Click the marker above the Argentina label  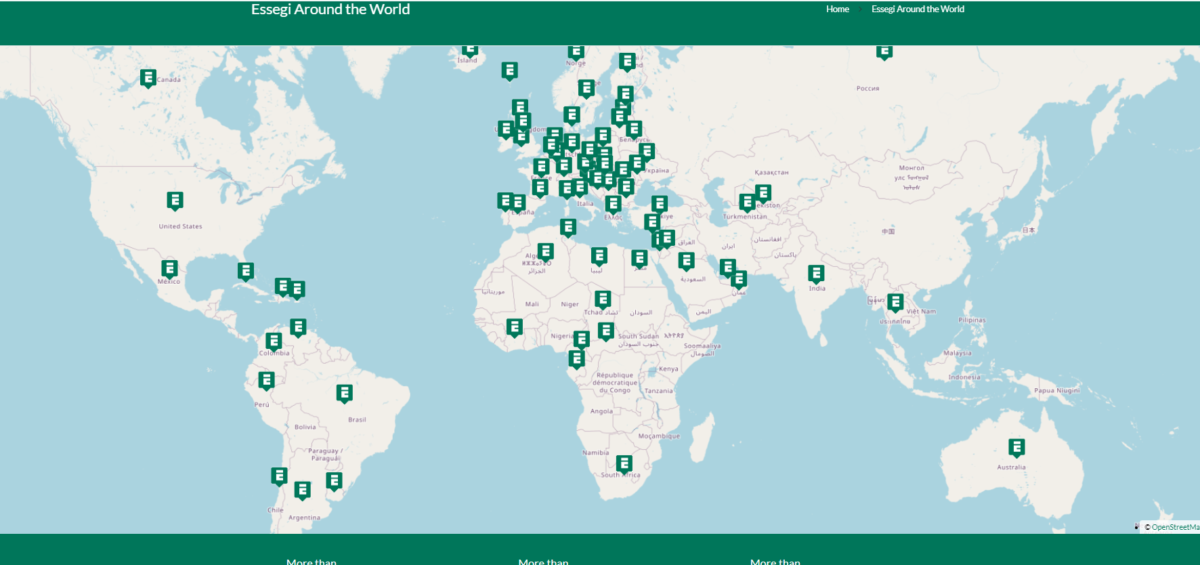(303, 490)
